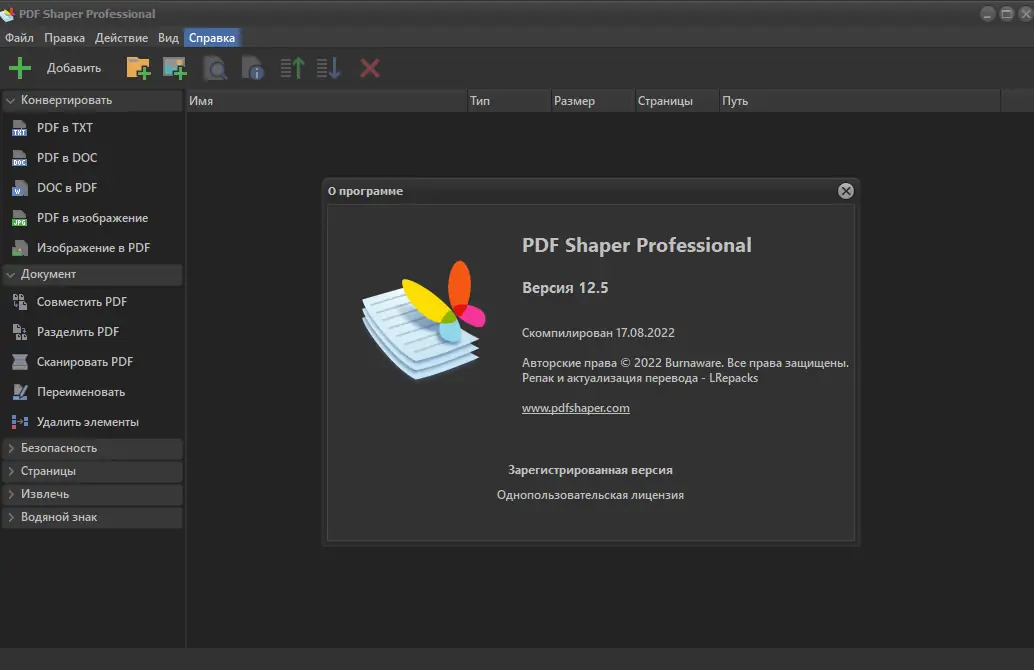The height and width of the screenshot is (670, 1034).
Task: Sort by the Страницы column header
Action: 677,101
